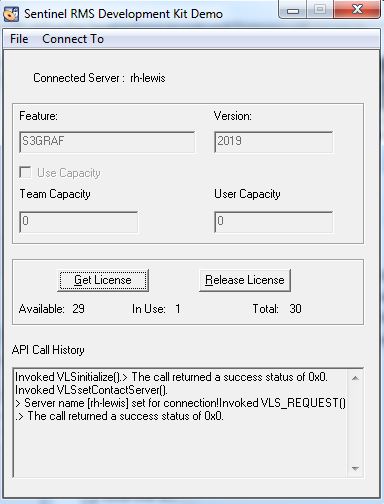This screenshot has width=384, height=504.
Task: Click inside the API Call History log box
Action: 180,423
